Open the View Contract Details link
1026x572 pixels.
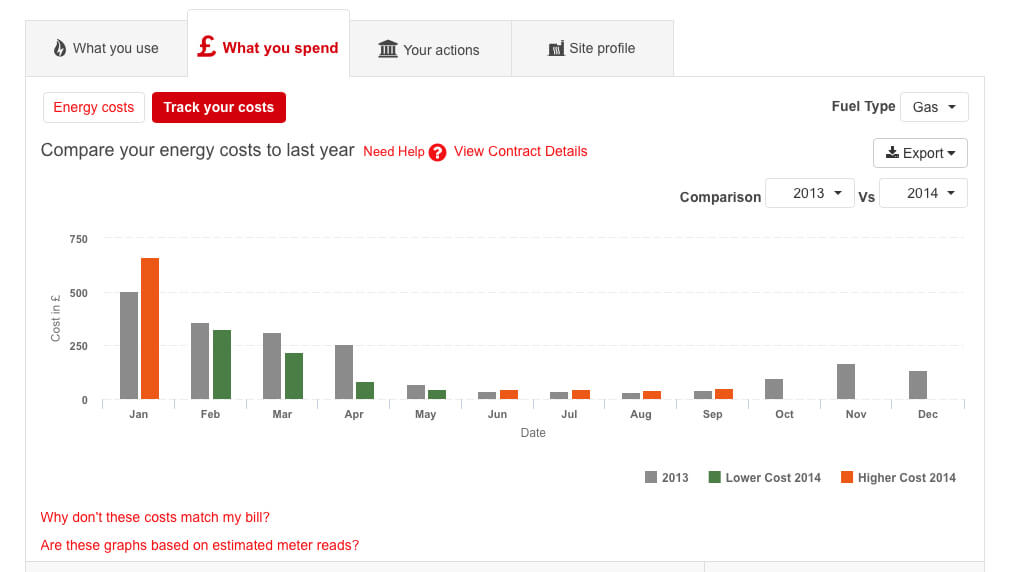[520, 151]
